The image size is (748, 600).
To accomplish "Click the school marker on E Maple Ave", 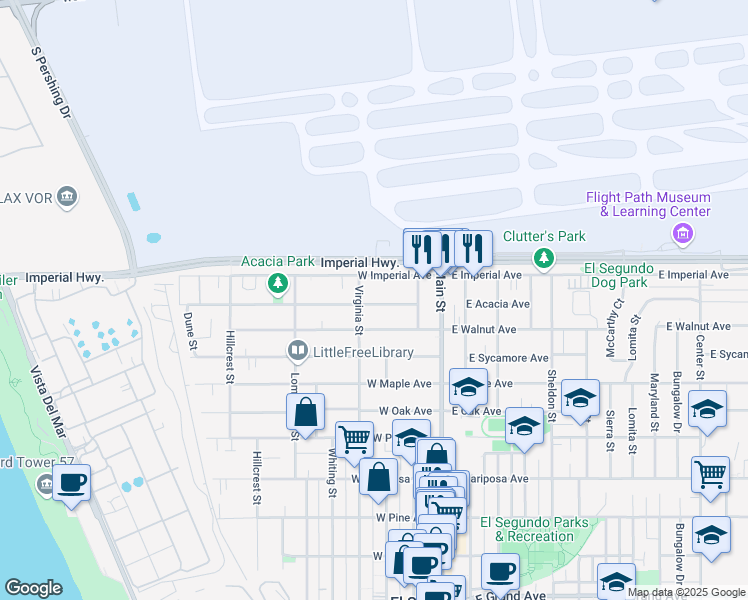I will coord(468,388).
